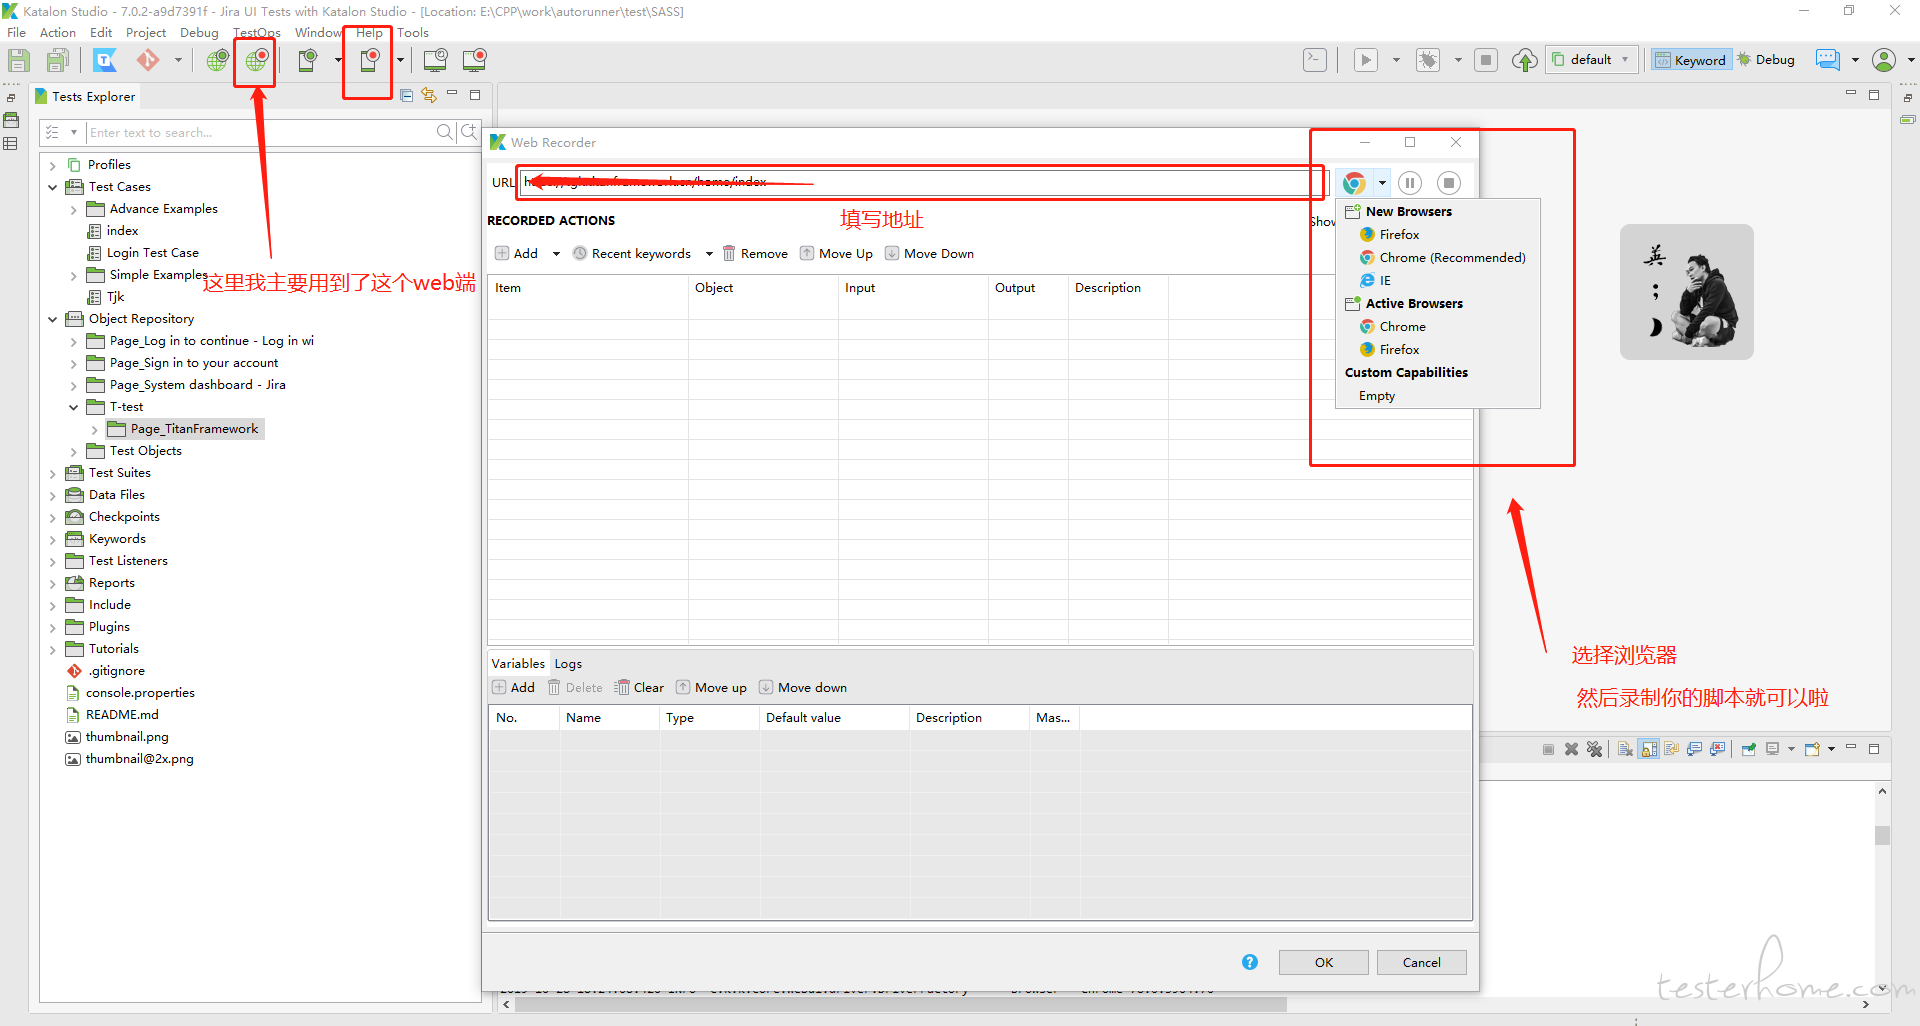The width and height of the screenshot is (1920, 1026).
Task: Click the Spy Windows desktop icon
Action: pyautogui.click(x=435, y=60)
